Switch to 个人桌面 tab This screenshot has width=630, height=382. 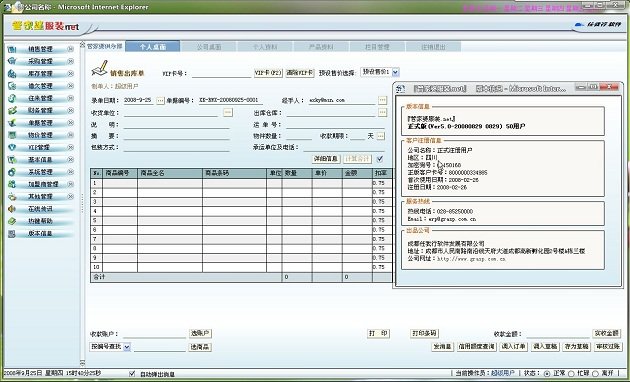coord(153,47)
